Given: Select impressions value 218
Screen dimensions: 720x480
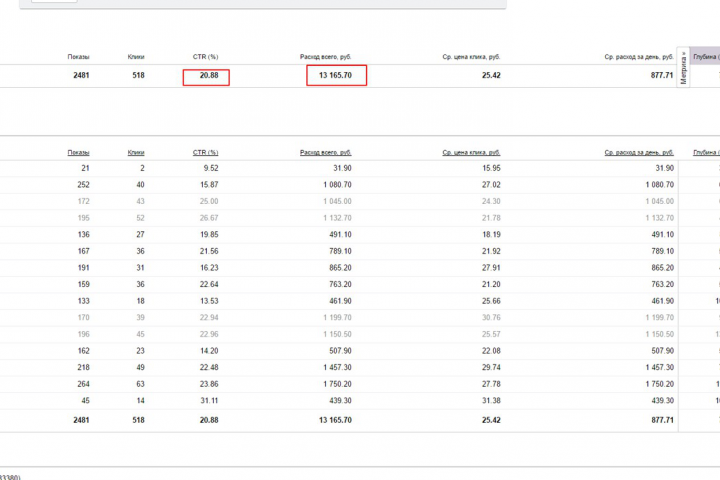Looking at the screenshot, I should 83,367.
